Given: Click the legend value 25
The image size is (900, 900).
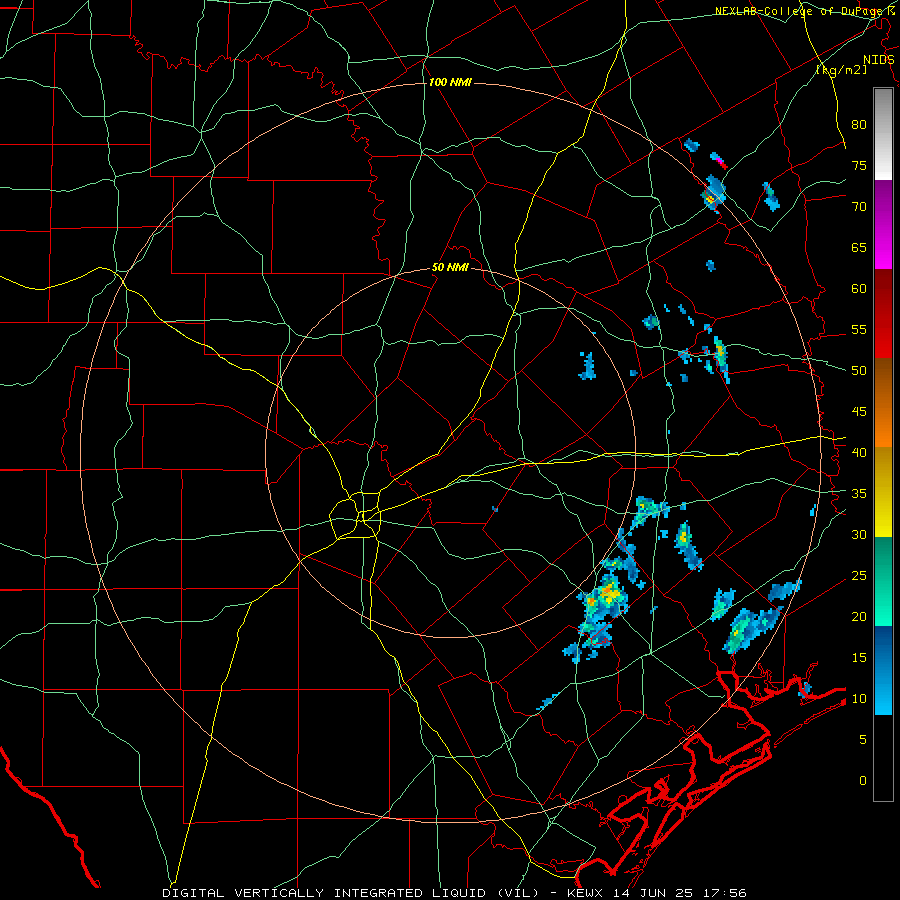Looking at the screenshot, I should 859,576.
